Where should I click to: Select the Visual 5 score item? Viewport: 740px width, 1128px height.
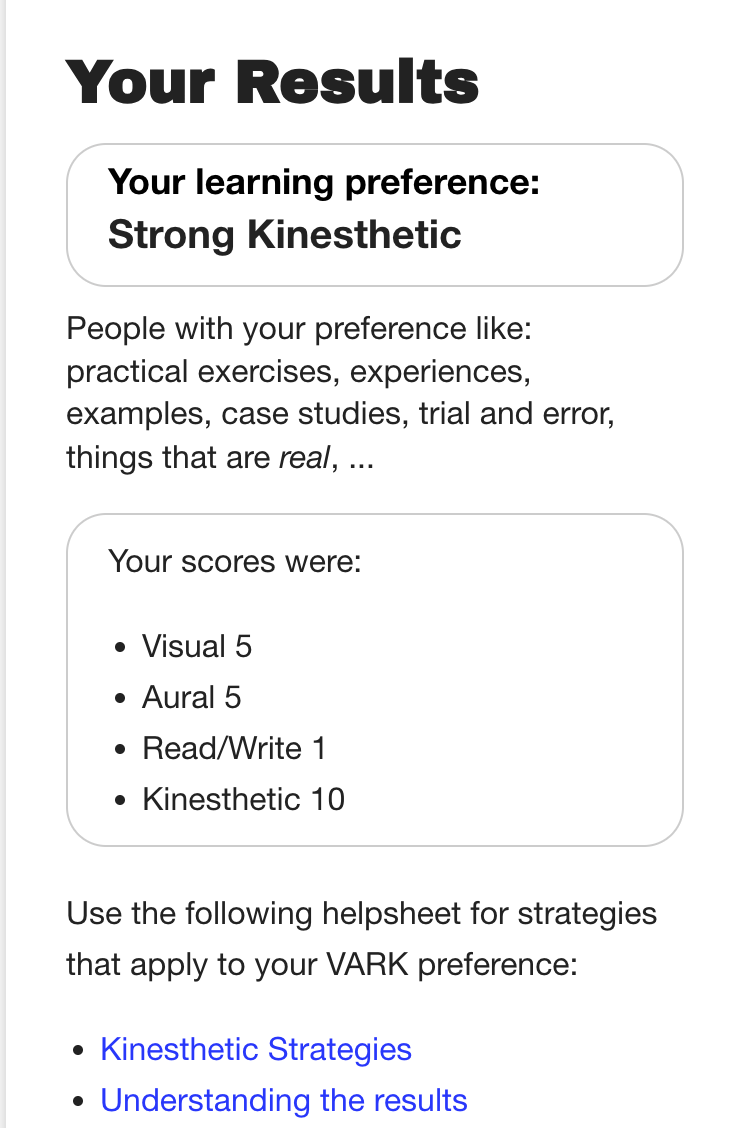(197, 646)
